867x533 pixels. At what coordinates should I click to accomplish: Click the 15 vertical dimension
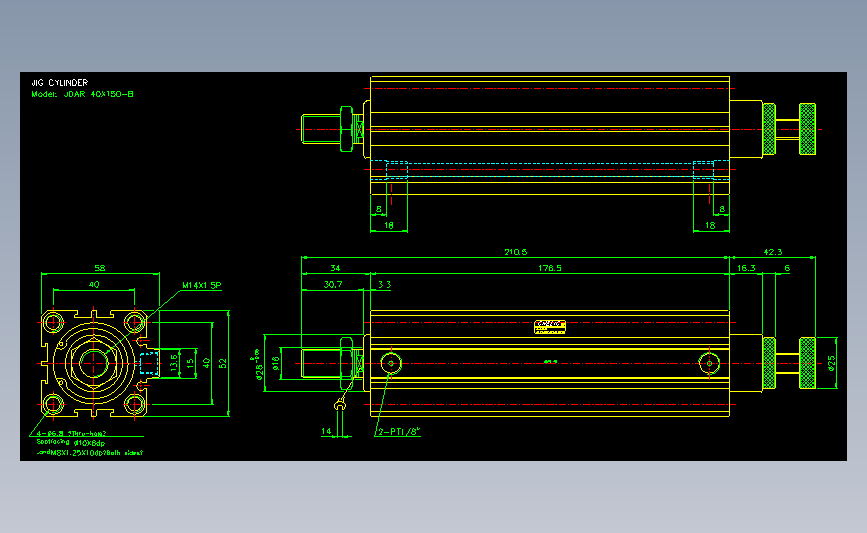(x=190, y=363)
